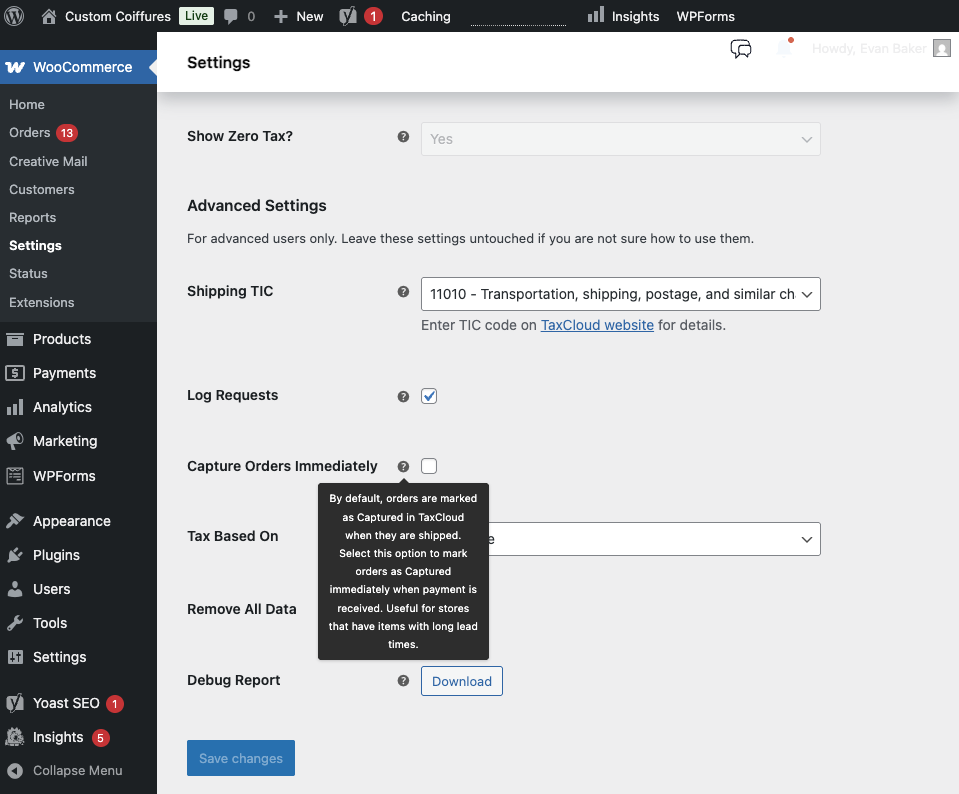
Task: Click the Products archive icon
Action: 15,339
